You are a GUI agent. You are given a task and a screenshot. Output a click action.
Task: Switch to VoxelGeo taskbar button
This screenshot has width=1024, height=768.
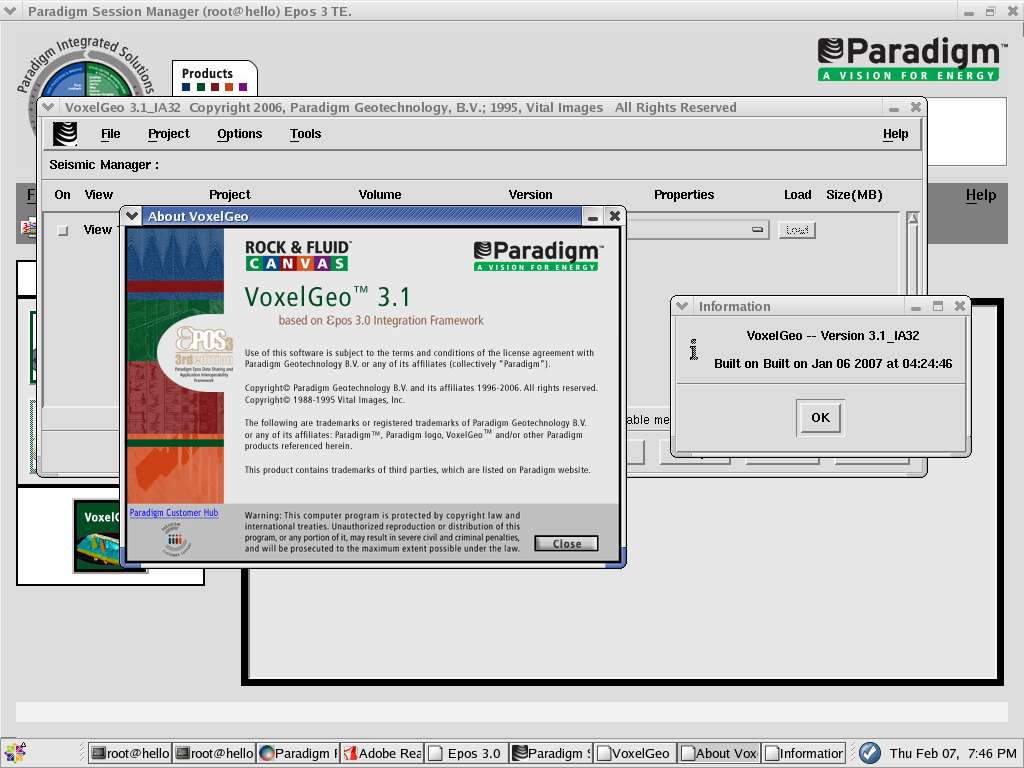point(635,753)
